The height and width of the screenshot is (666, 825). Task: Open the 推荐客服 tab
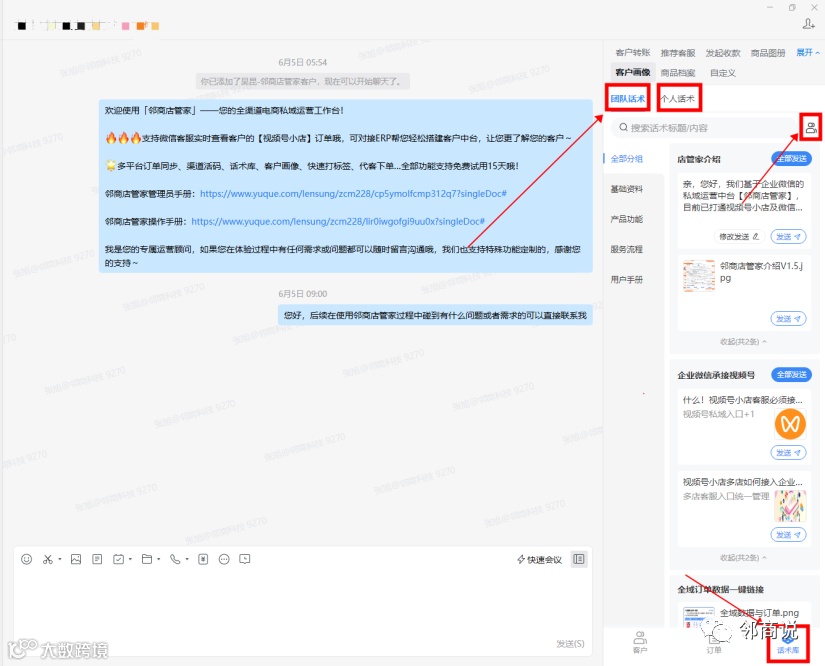[678, 53]
